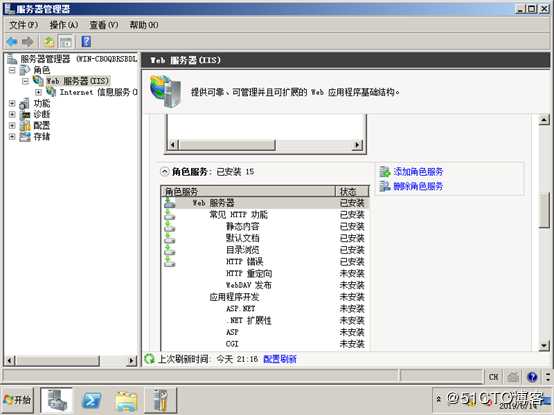Image resolution: width=554 pixels, height=415 pixels.
Task: Click inner list box scroll right arrow
Action: (x=357, y=144)
